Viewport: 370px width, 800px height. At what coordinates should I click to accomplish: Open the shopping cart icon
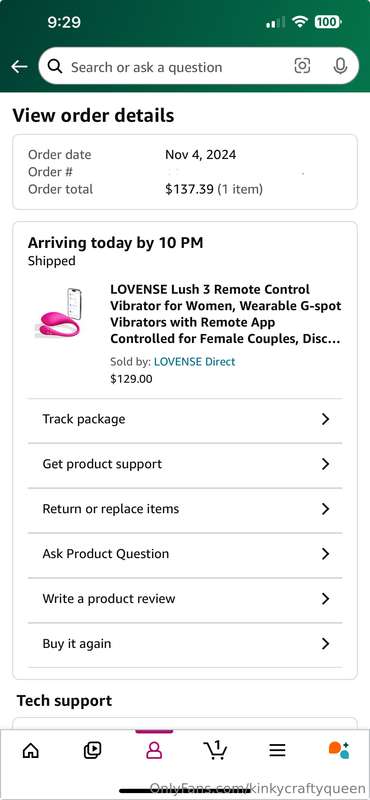point(215,749)
